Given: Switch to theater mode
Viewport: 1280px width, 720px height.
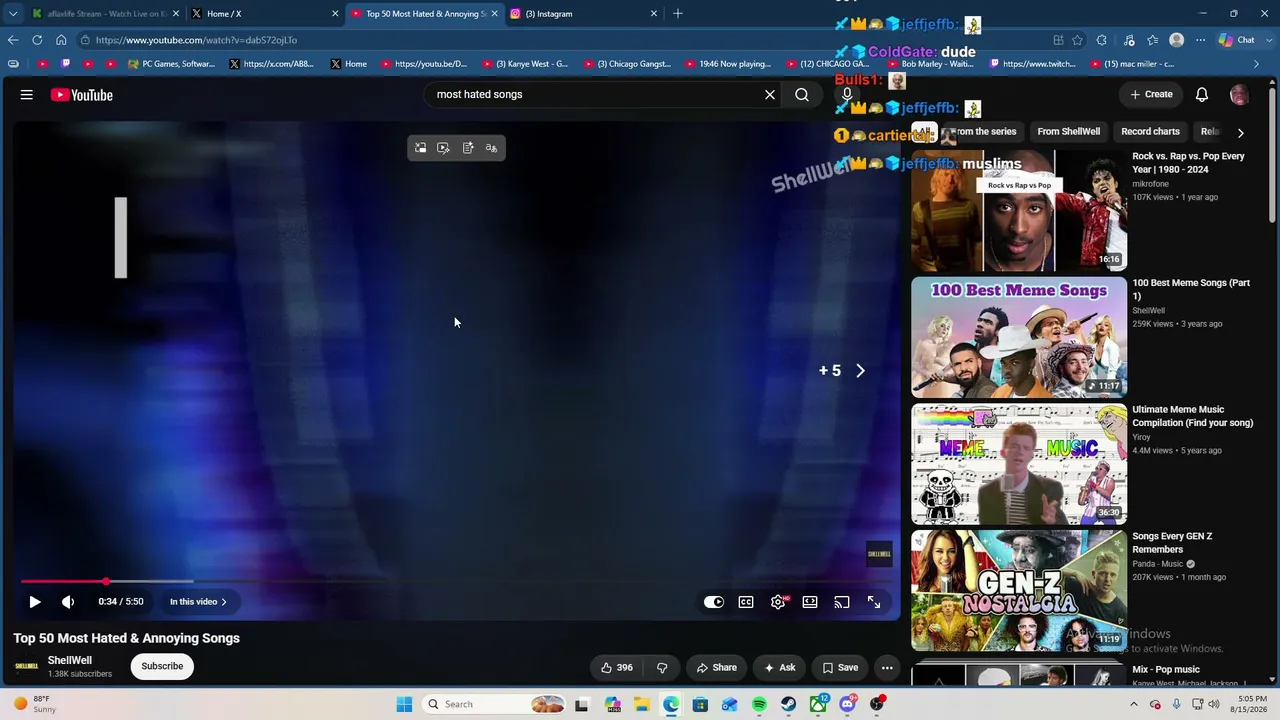Looking at the screenshot, I should [x=810, y=602].
